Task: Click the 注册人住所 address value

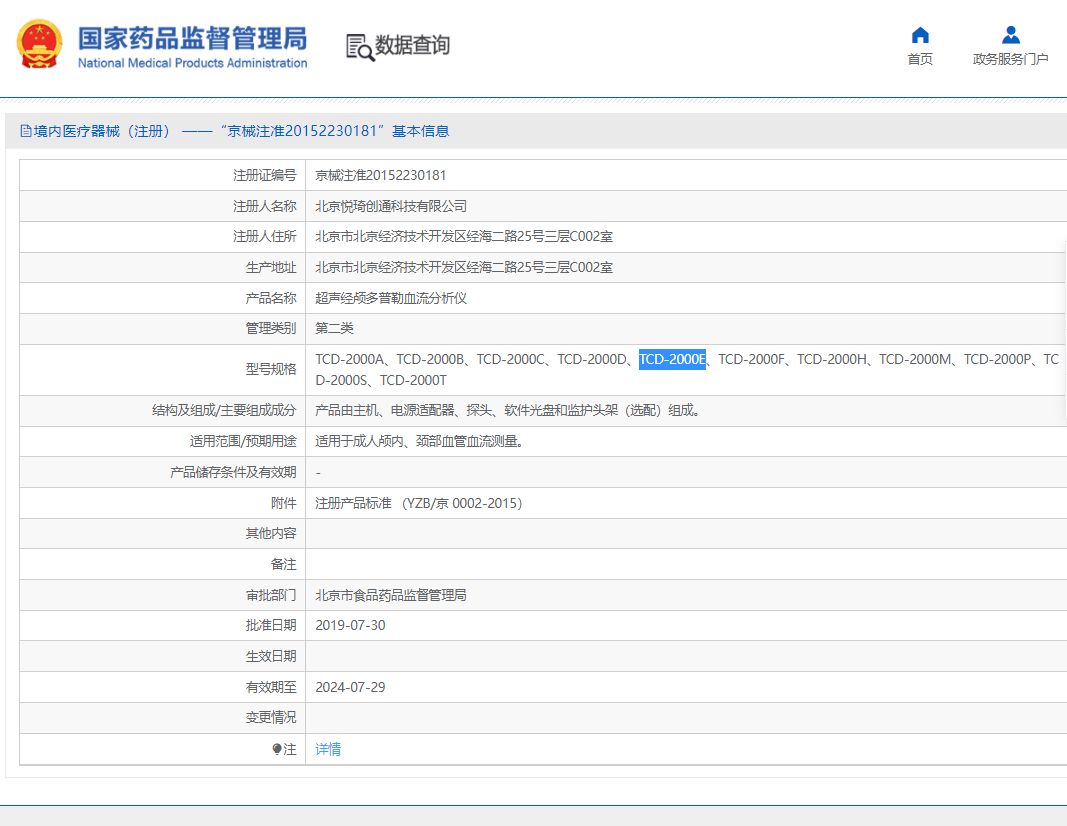Action: [463, 237]
